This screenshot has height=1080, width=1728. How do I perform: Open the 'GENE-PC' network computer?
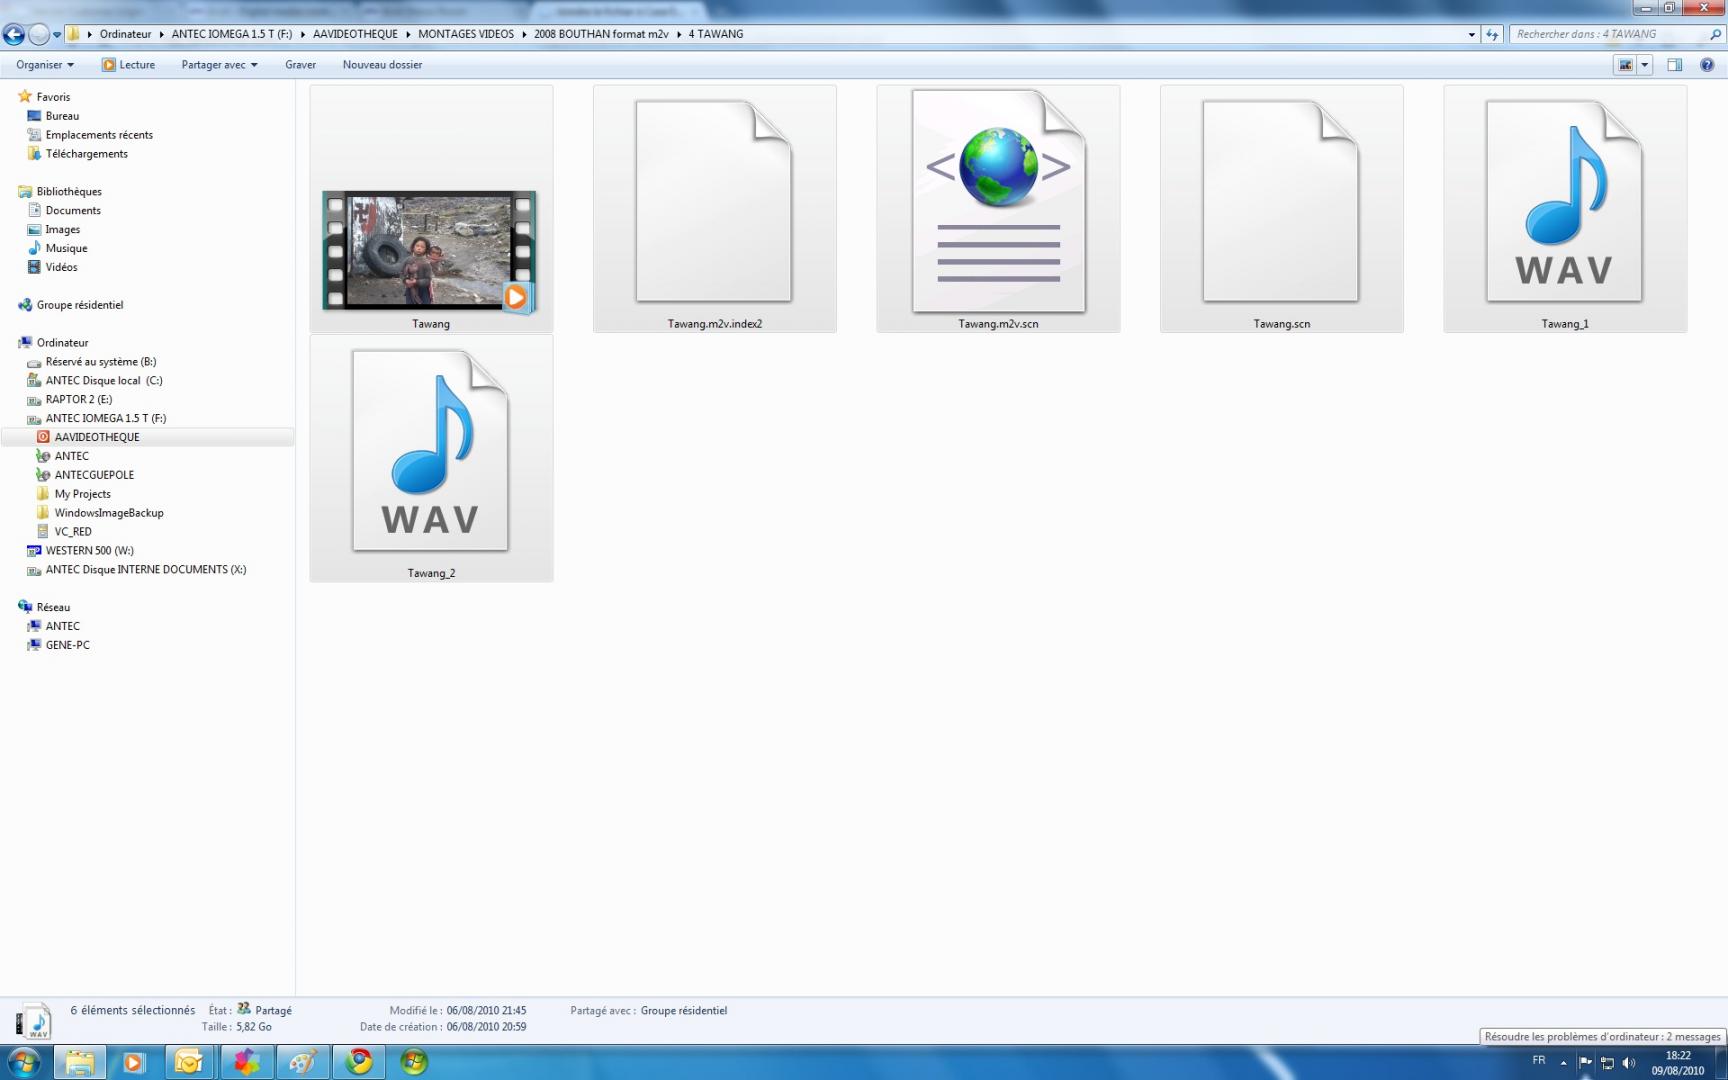[67, 646]
